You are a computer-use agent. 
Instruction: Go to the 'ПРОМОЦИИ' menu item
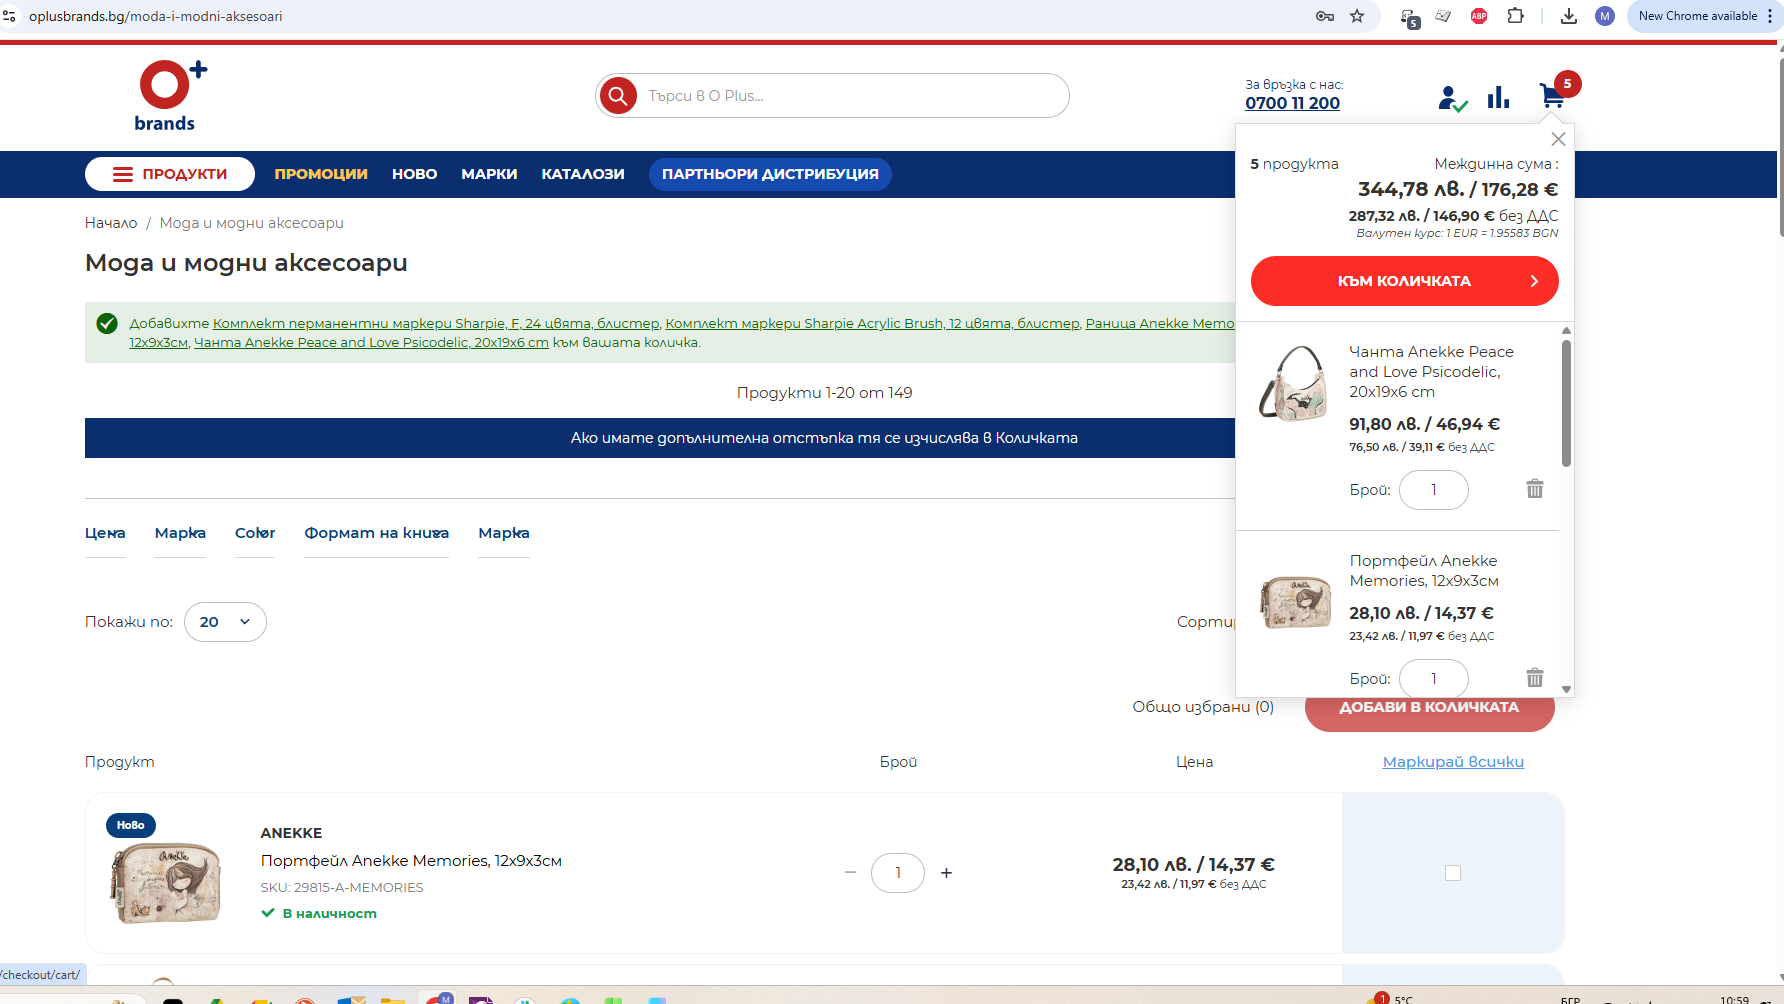point(321,174)
